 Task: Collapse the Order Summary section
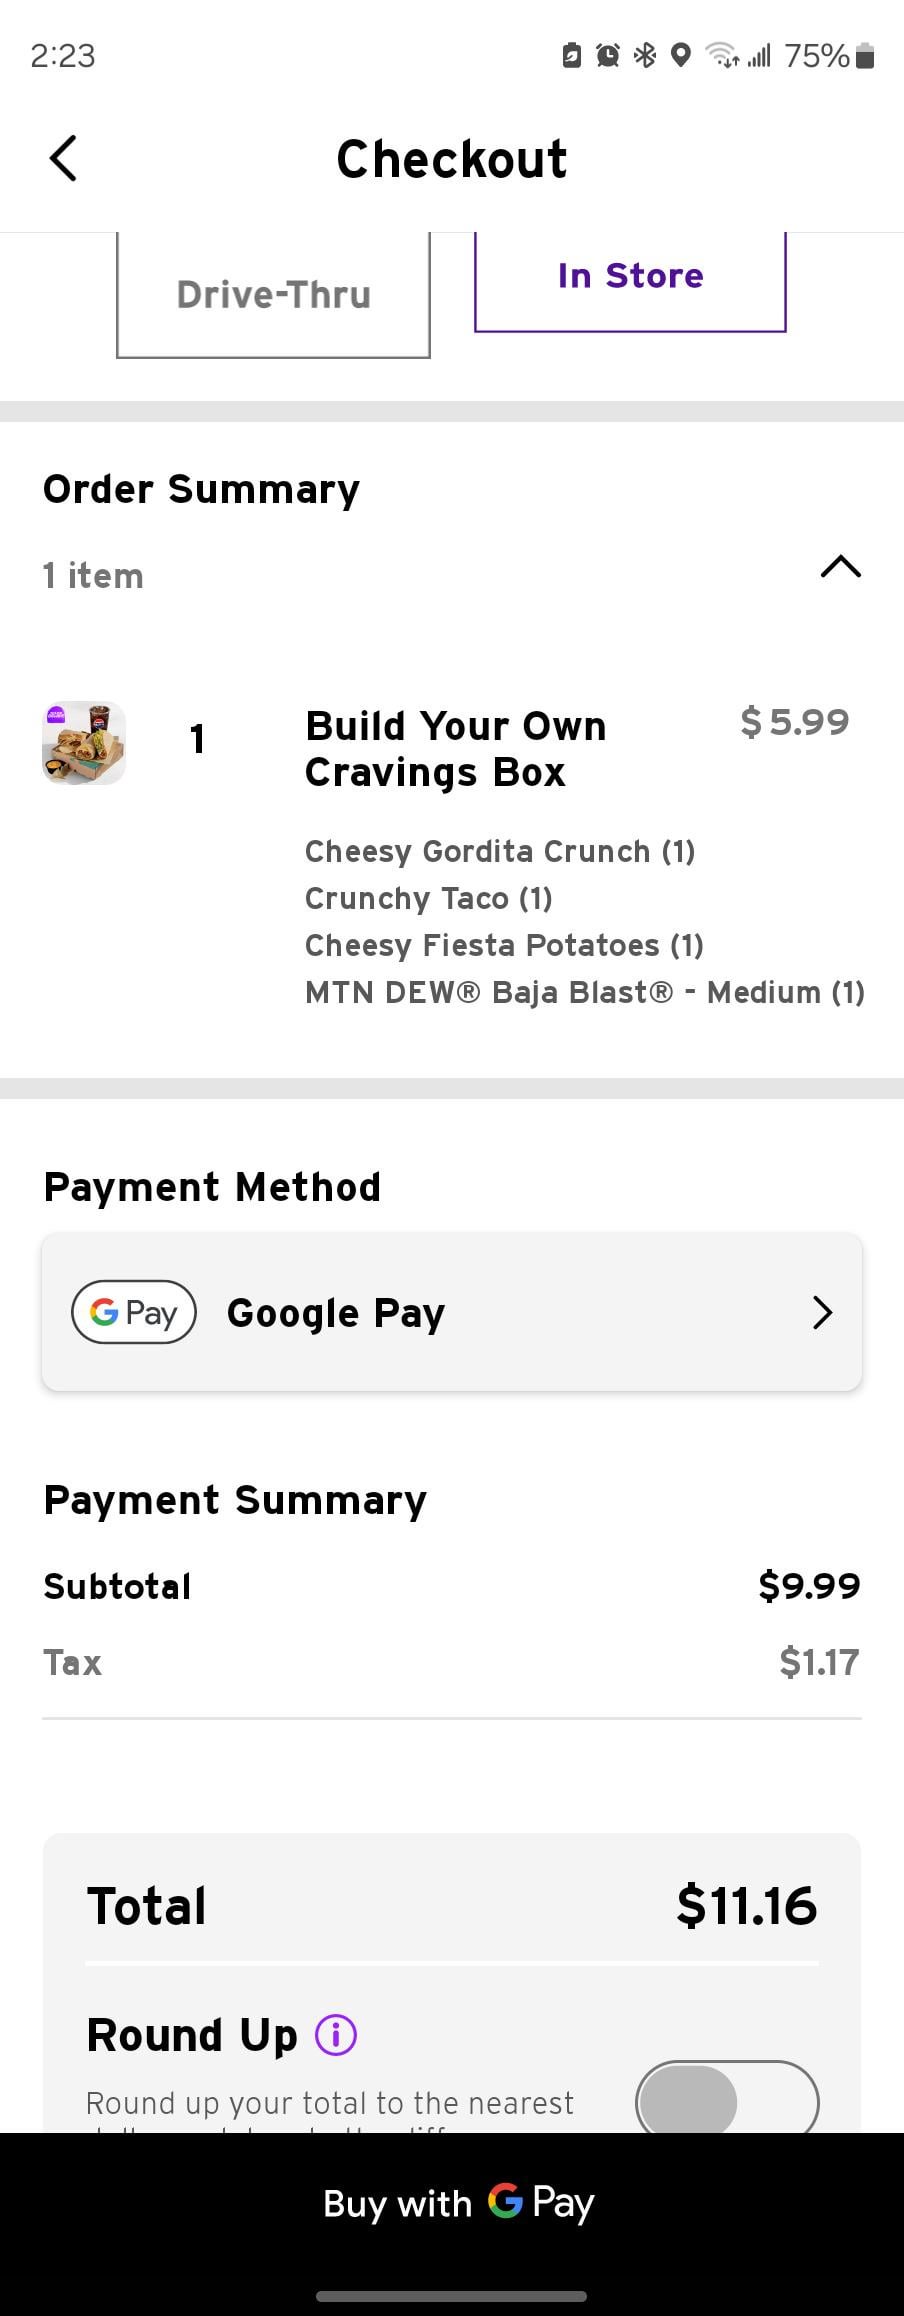(840, 567)
